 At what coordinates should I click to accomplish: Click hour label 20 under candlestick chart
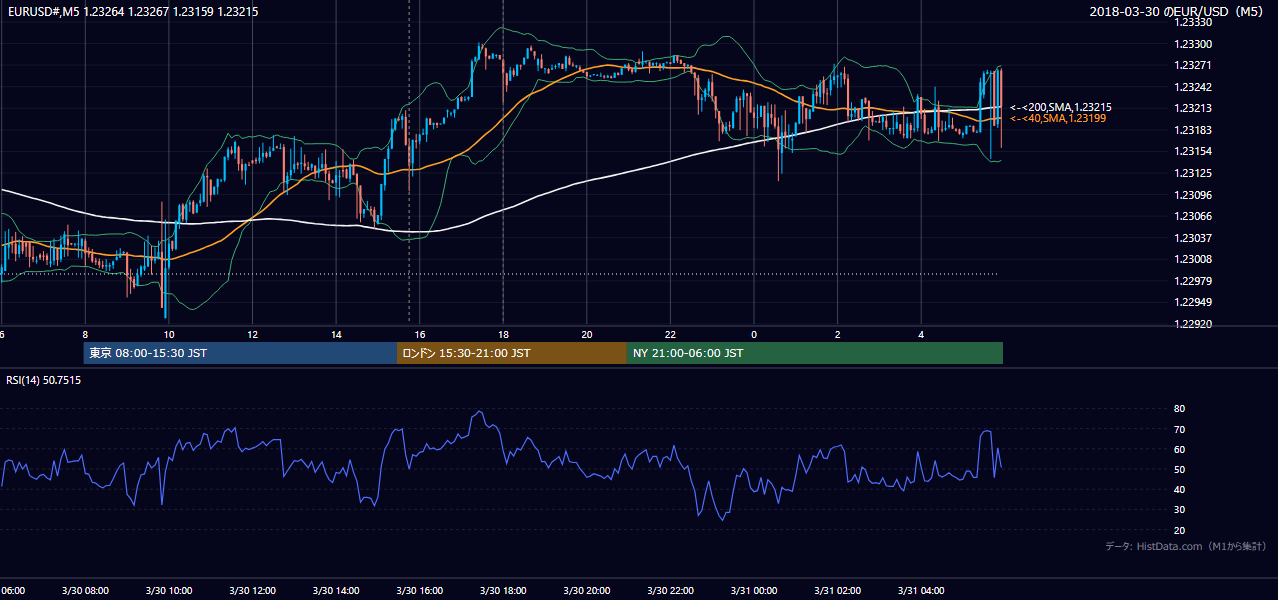click(x=586, y=334)
